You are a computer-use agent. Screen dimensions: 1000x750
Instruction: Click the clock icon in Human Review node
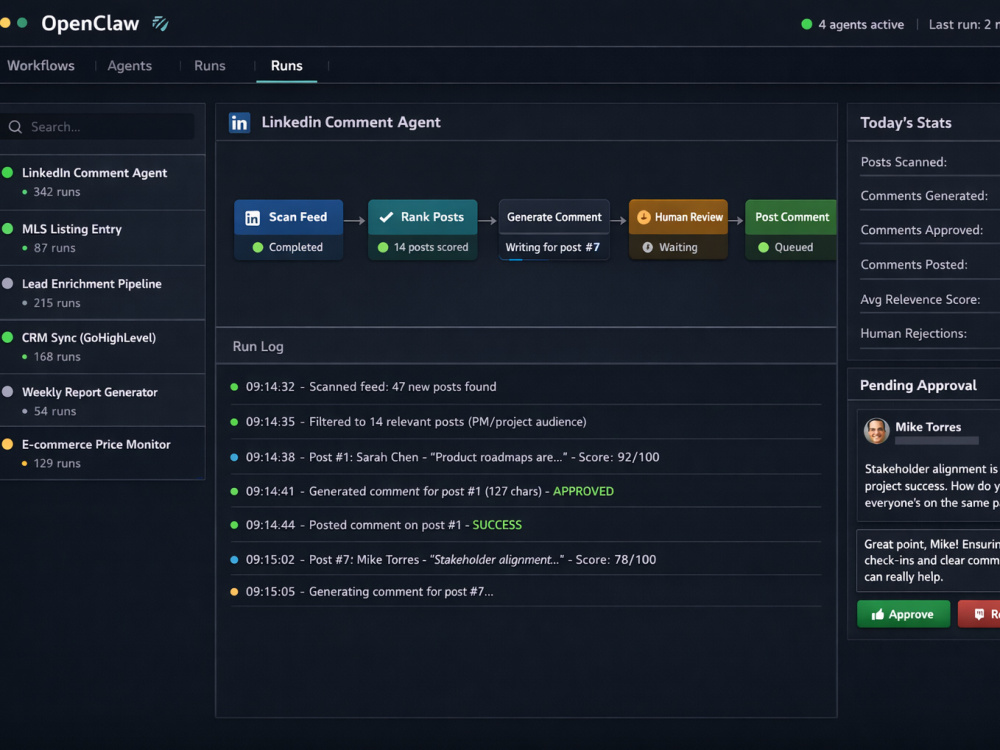643,217
